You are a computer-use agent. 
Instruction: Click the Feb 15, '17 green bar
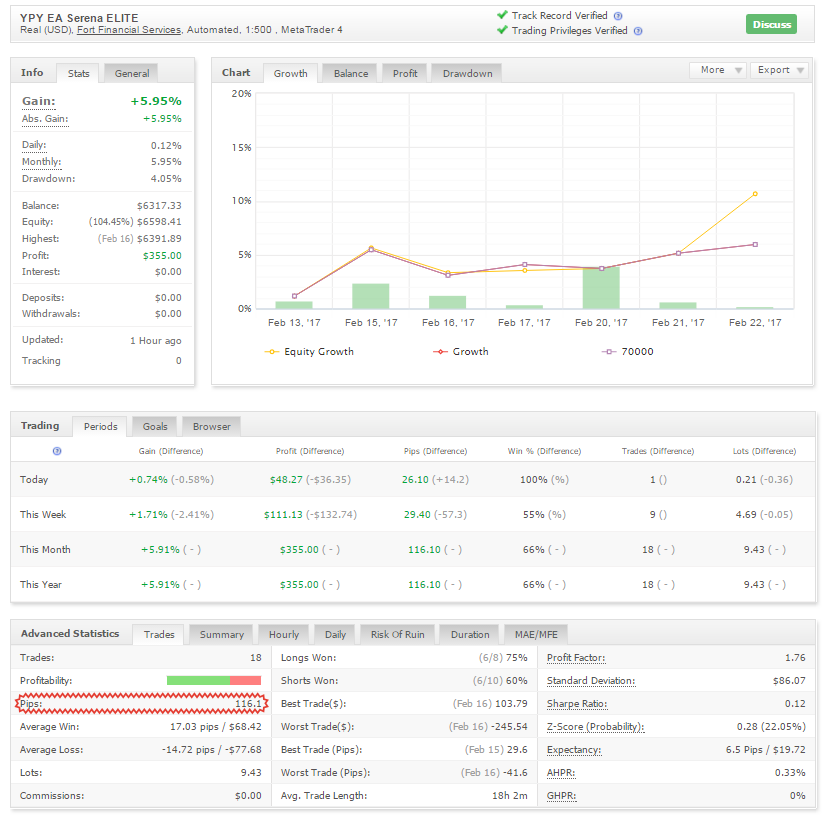370,296
